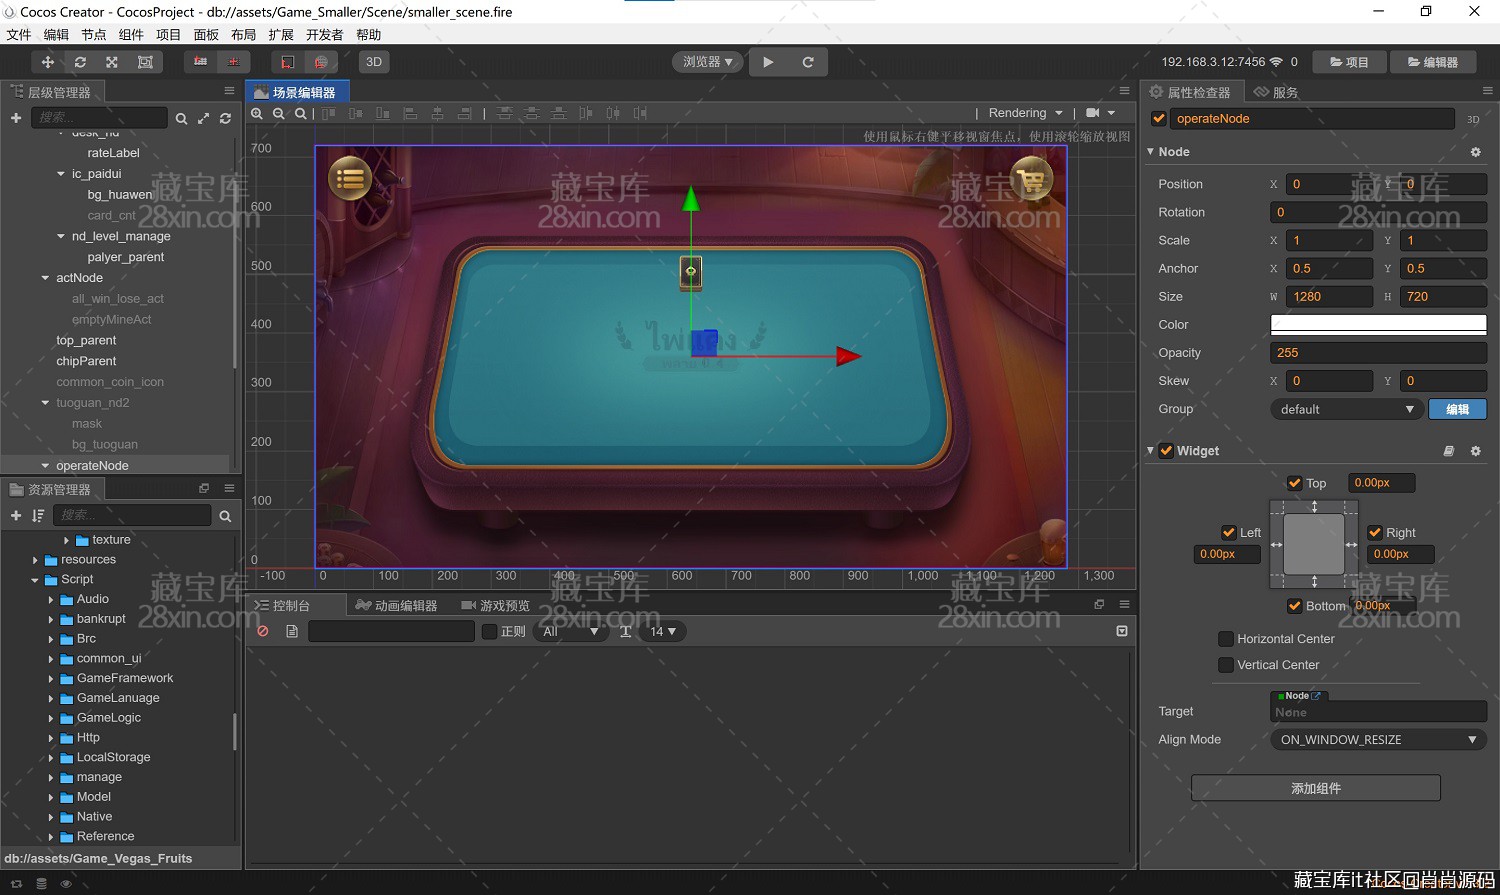Collapse the ic_paidui tree node
Screen dimensions: 1500x895
[x=61, y=174]
